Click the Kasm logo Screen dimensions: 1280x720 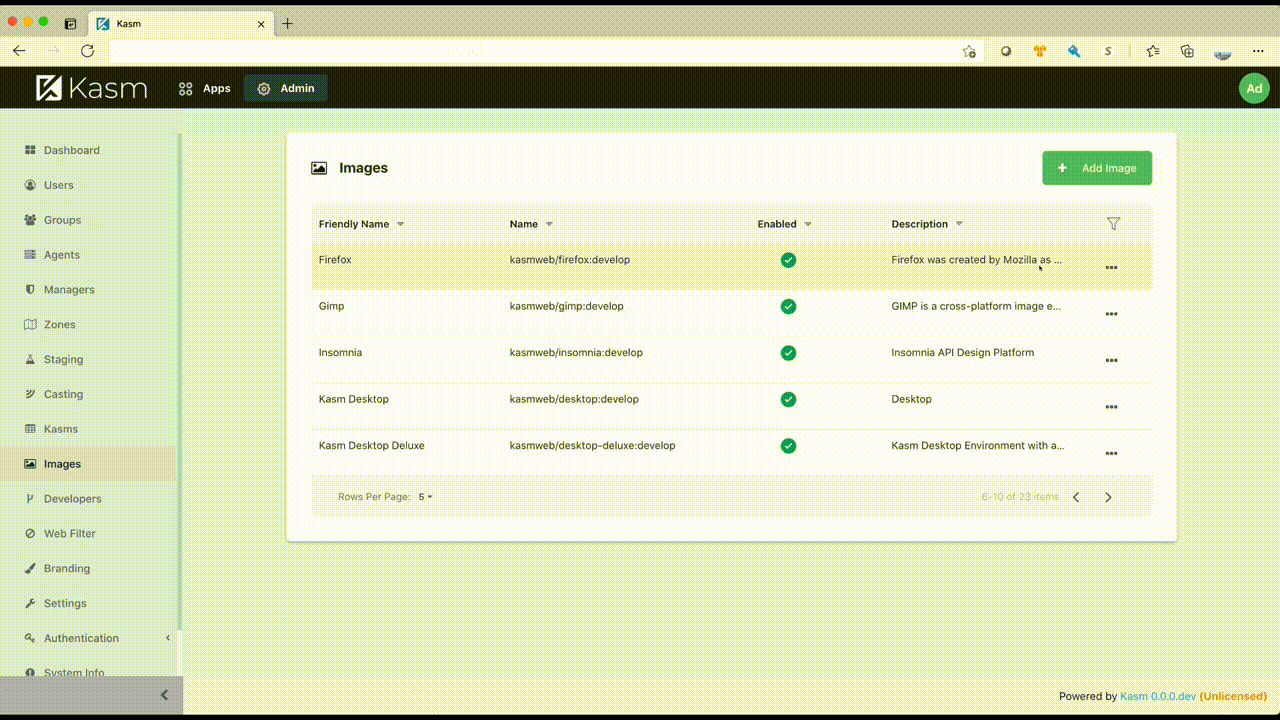point(91,88)
